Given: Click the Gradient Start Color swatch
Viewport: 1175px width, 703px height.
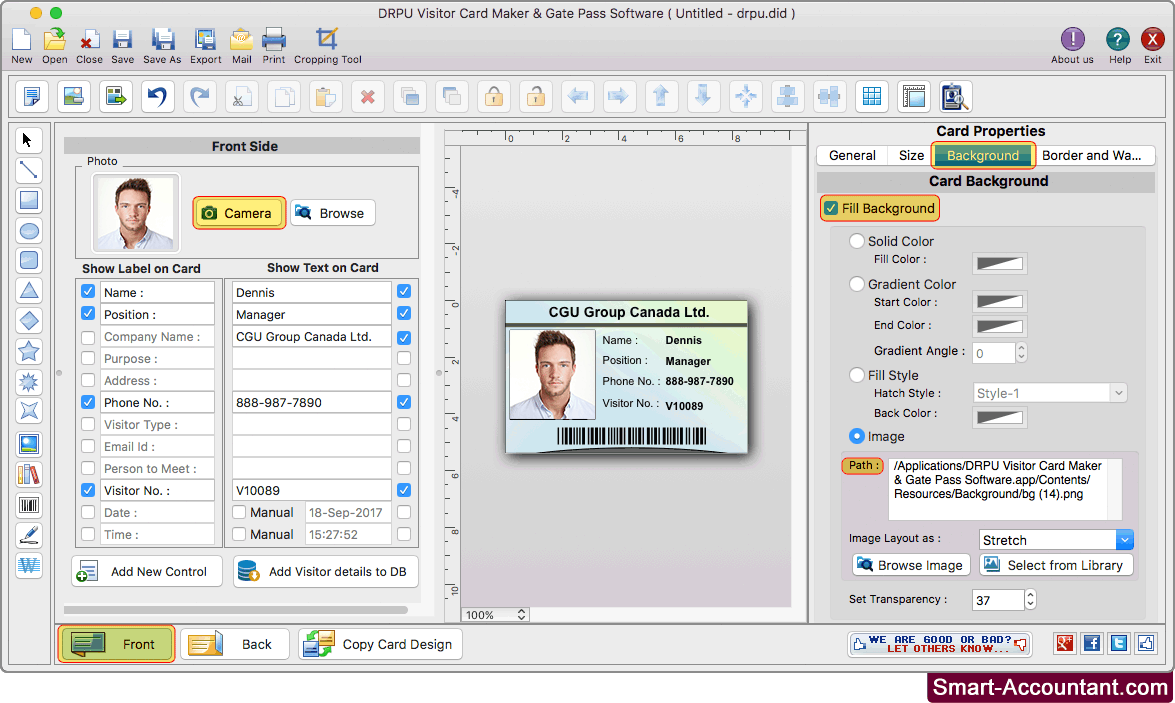Looking at the screenshot, I should tap(999, 302).
